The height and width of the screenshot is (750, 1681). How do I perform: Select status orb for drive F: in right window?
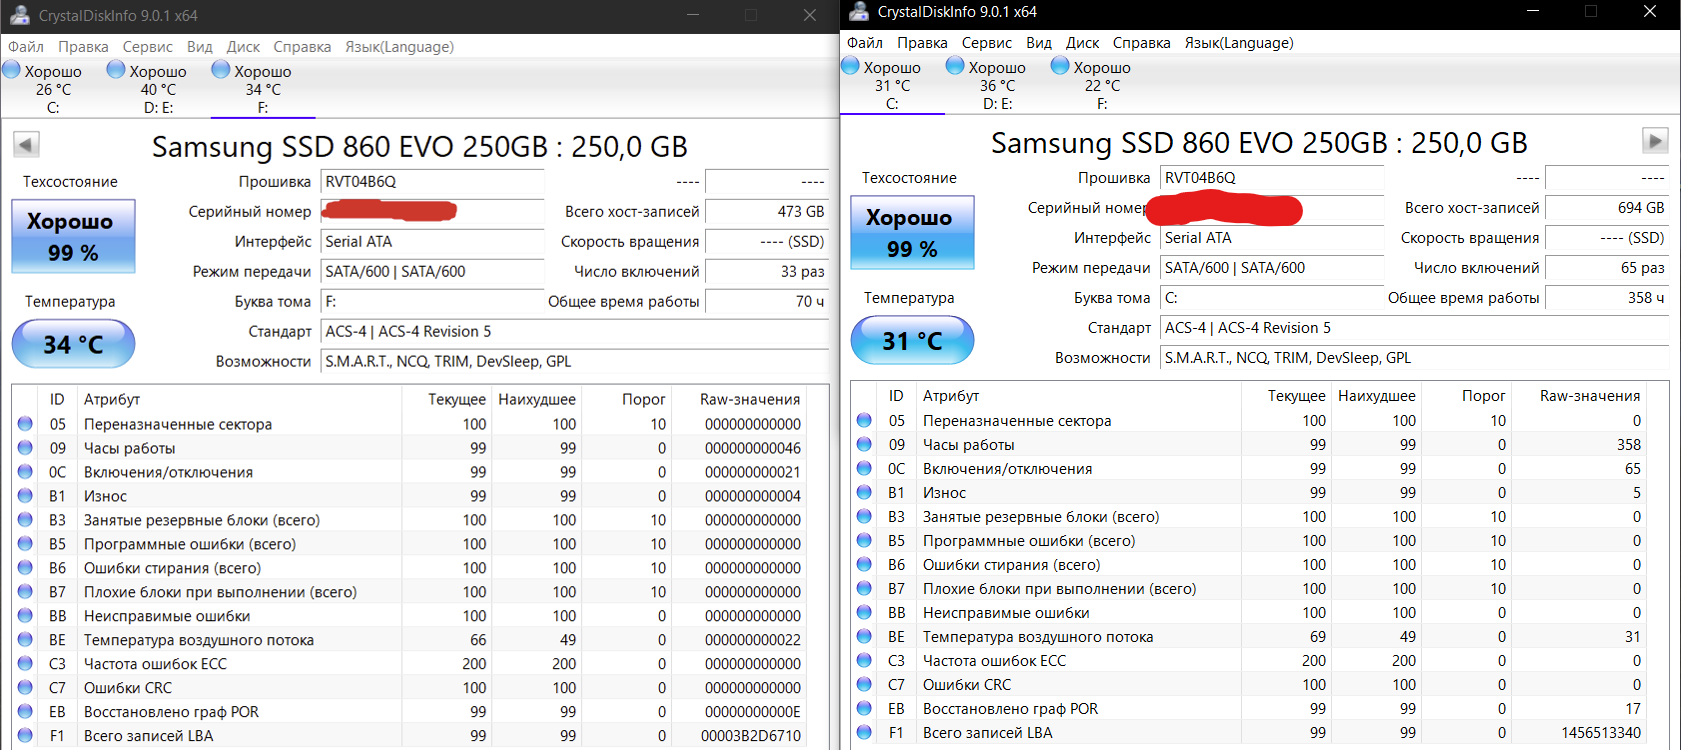point(1060,66)
